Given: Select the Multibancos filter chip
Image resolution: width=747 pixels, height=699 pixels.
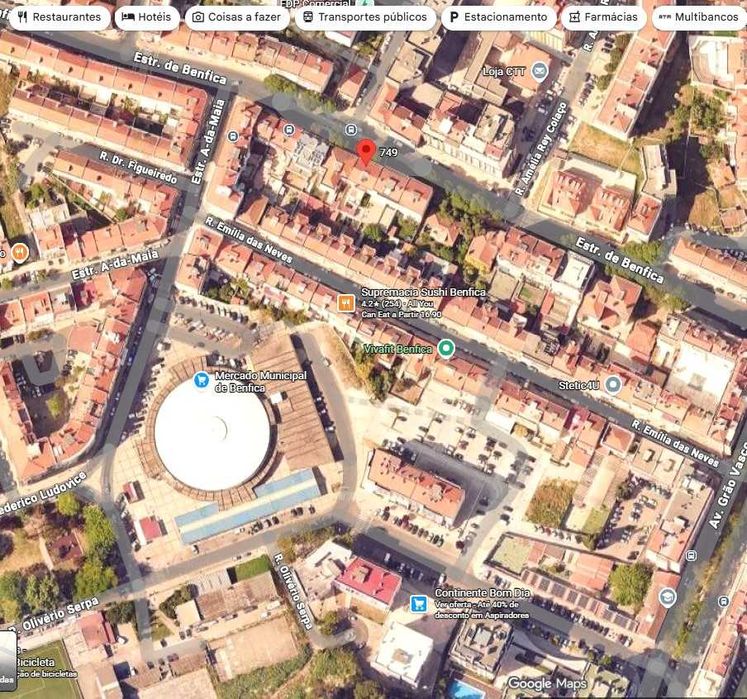Looking at the screenshot, I should (x=699, y=17).
